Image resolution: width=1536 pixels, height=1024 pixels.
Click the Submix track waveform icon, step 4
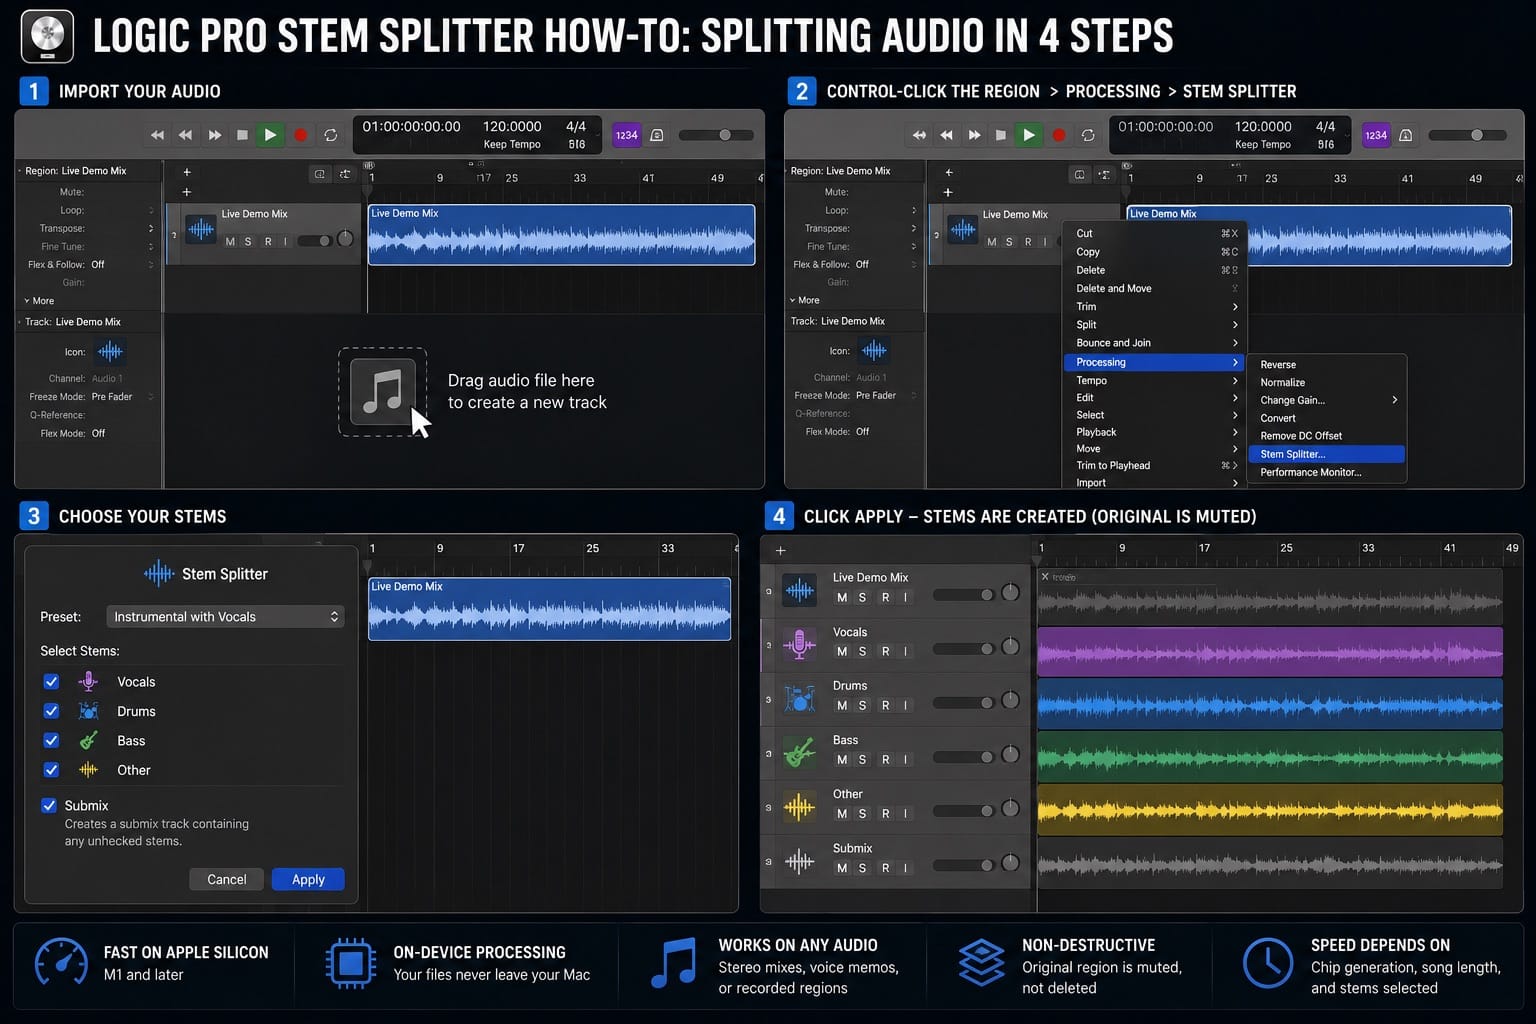click(x=799, y=860)
